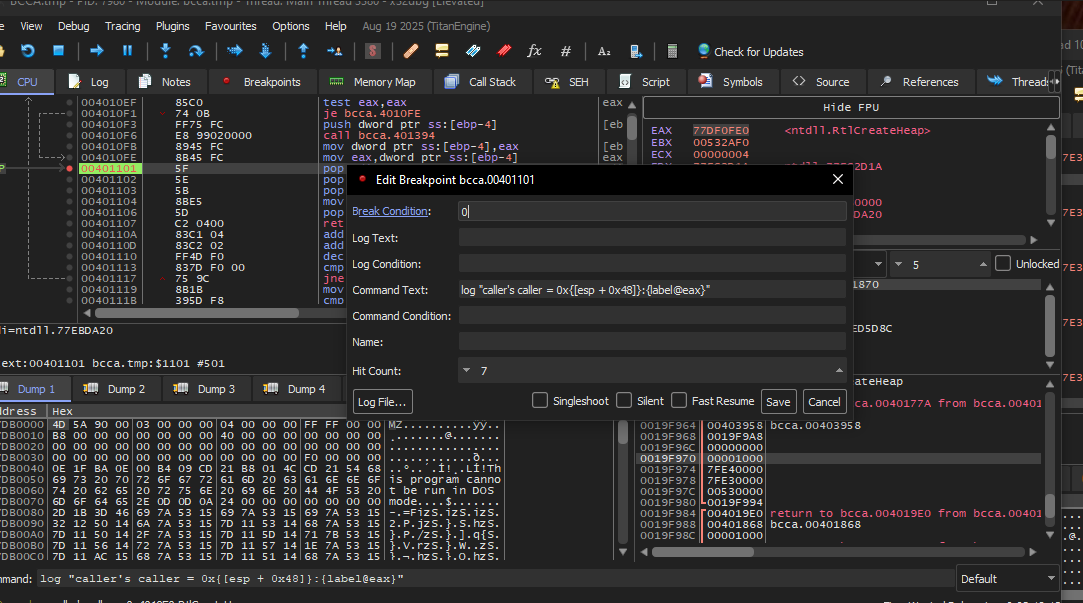Switch to the Breakpoints tab
This screenshot has width=1083, height=603.
pos(263,82)
